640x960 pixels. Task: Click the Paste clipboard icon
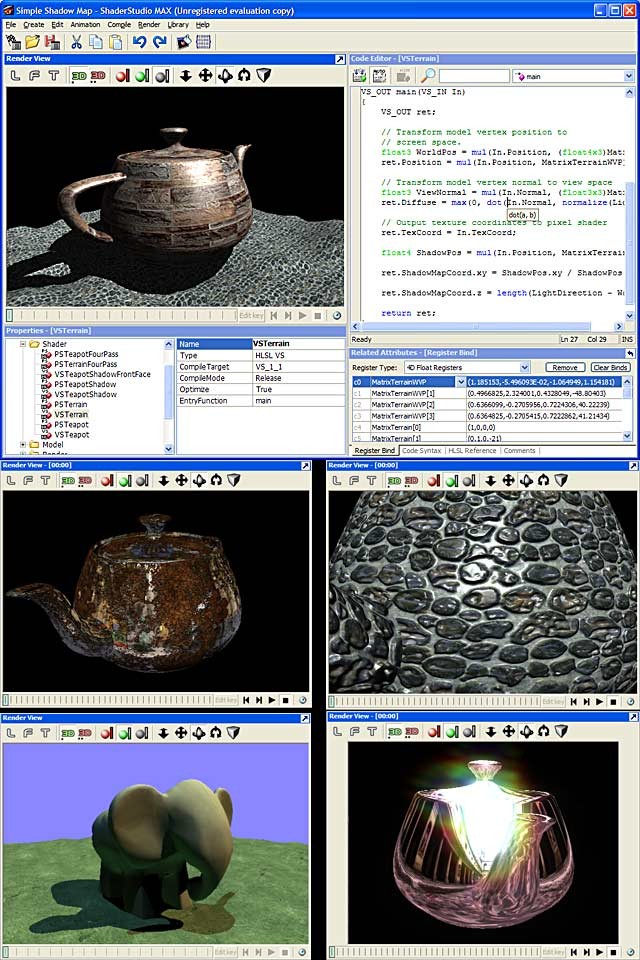point(115,42)
